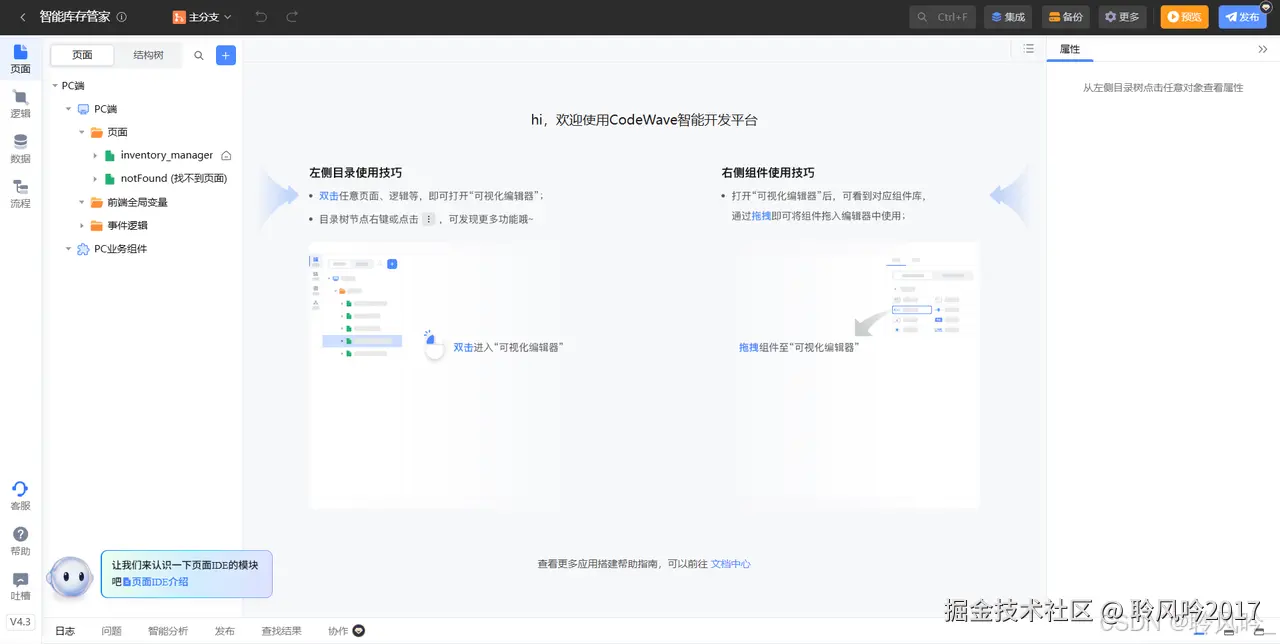1280x644 pixels.
Task: Select the 逻辑 (Logic) sidebar icon
Action: [x=20, y=105]
